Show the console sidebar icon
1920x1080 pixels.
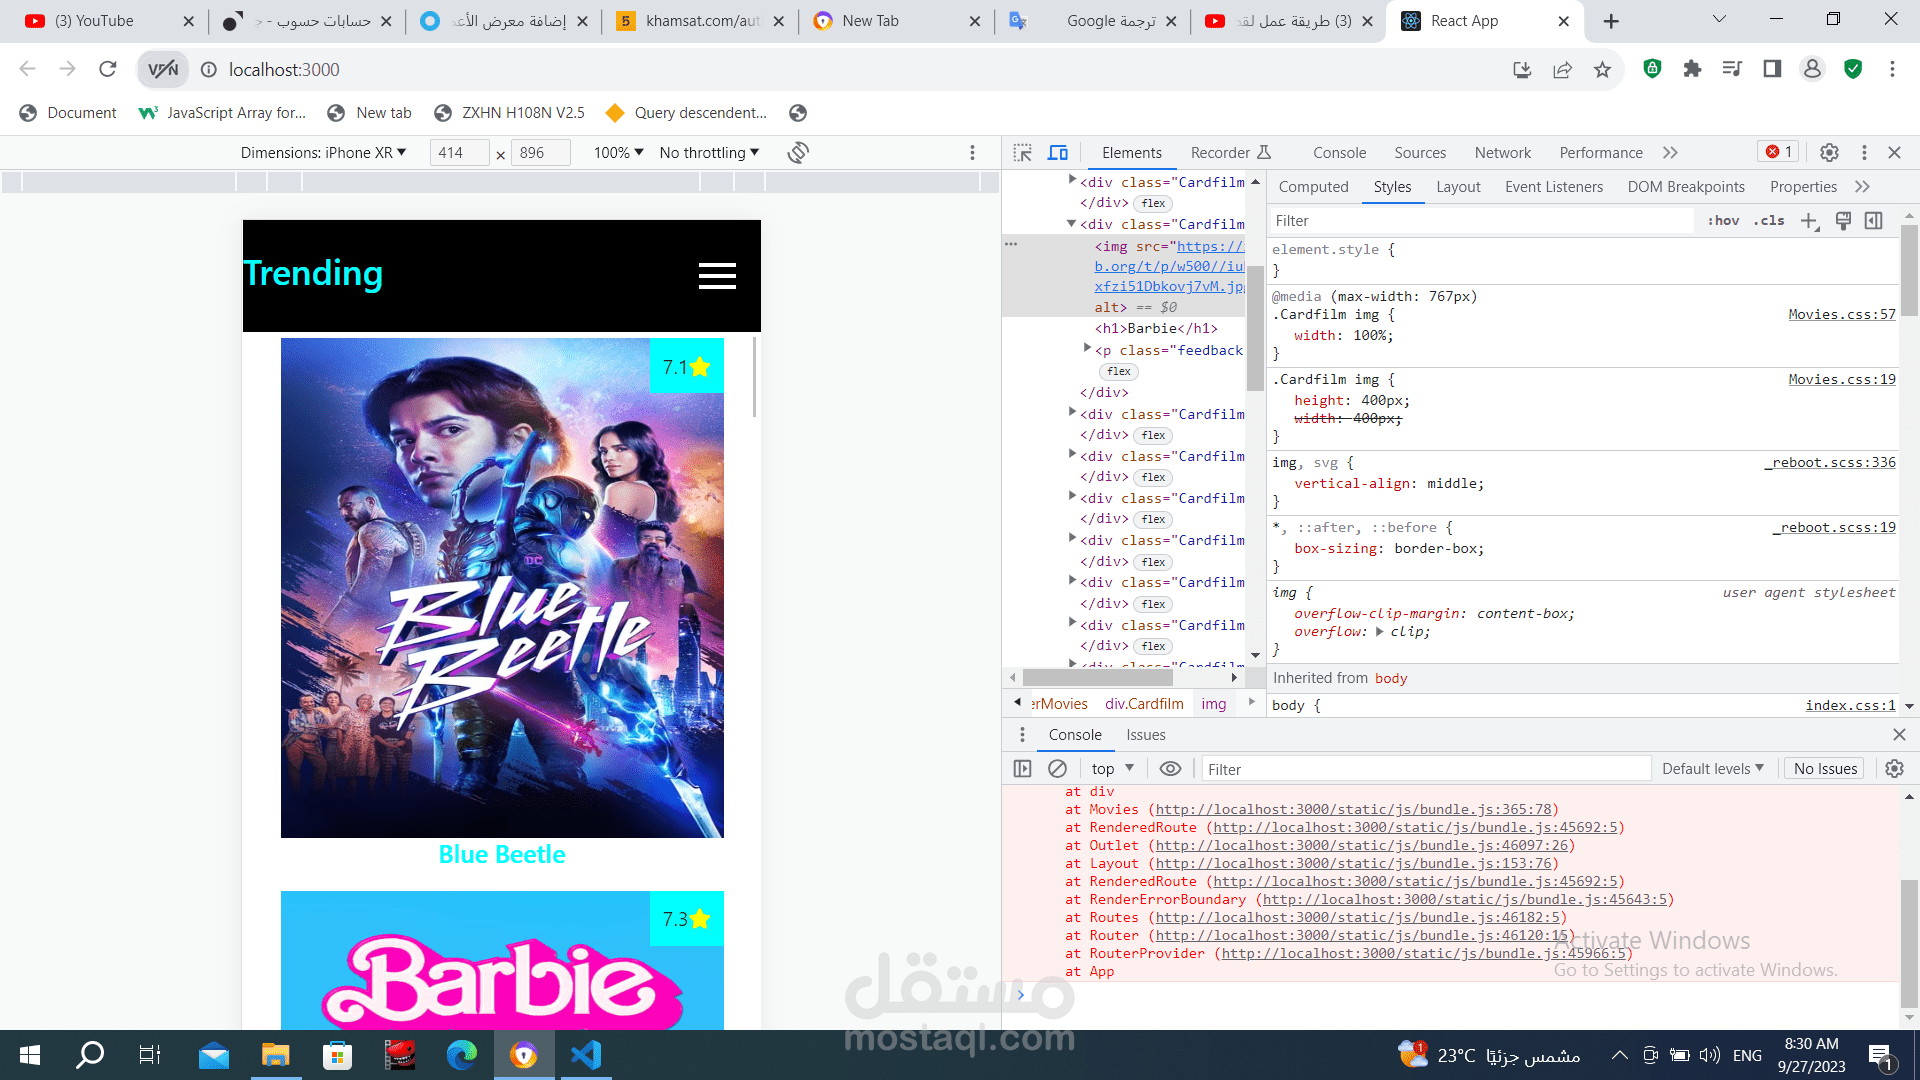click(1022, 769)
